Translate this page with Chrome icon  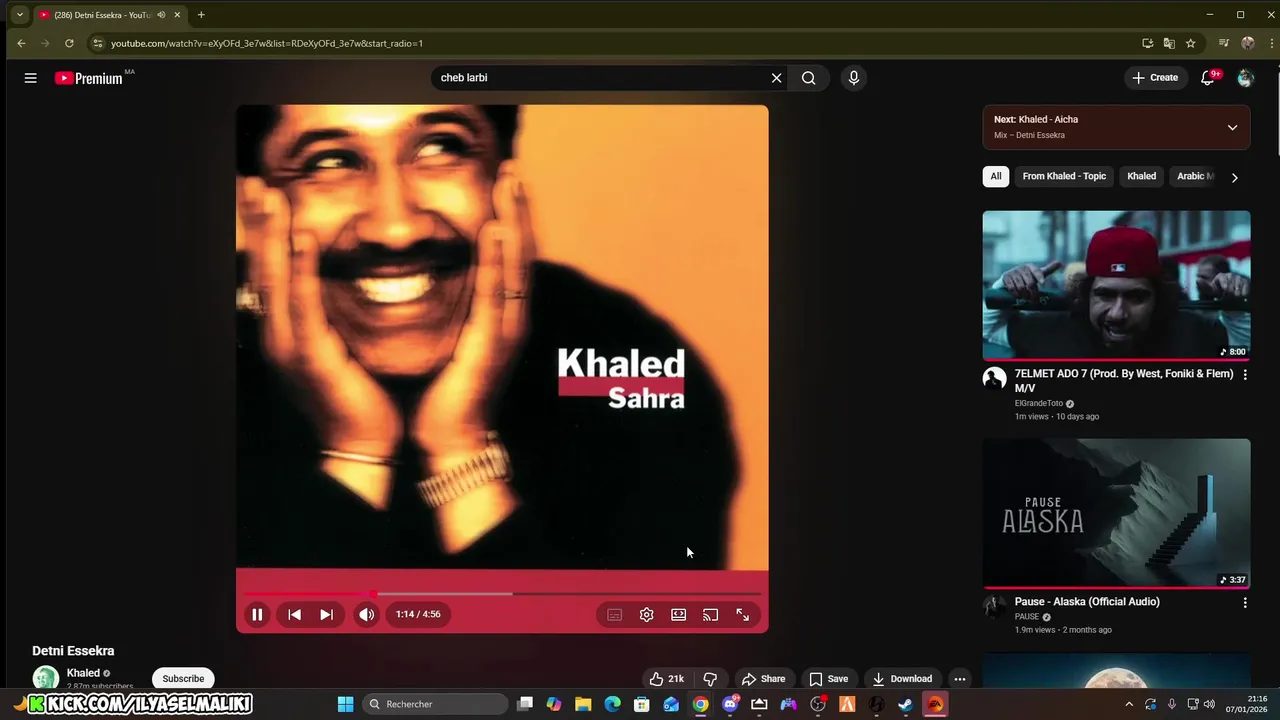tap(1169, 43)
